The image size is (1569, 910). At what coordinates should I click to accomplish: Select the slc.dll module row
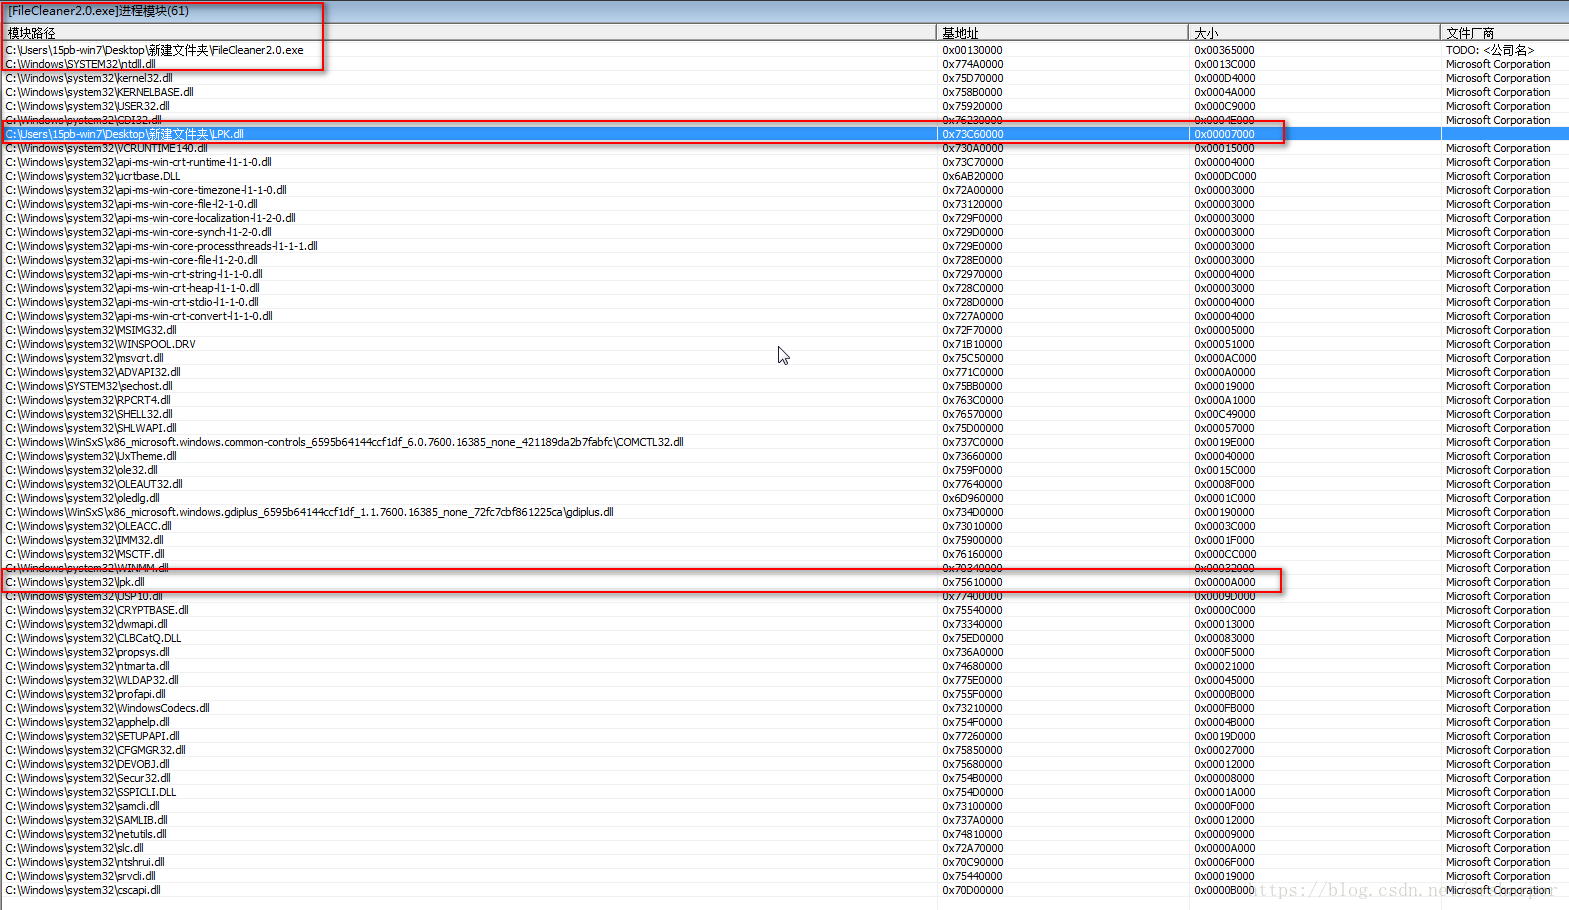point(784,848)
